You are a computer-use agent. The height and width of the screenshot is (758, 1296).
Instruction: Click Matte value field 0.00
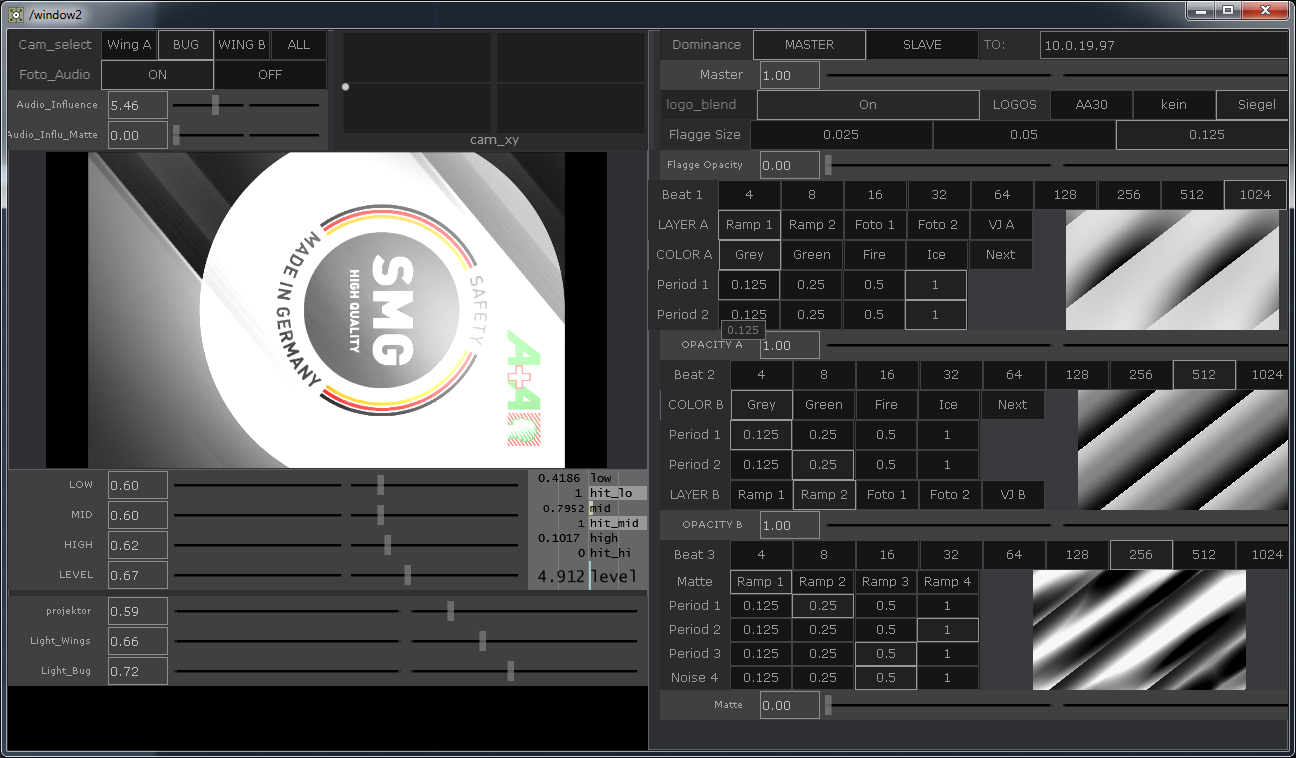790,705
